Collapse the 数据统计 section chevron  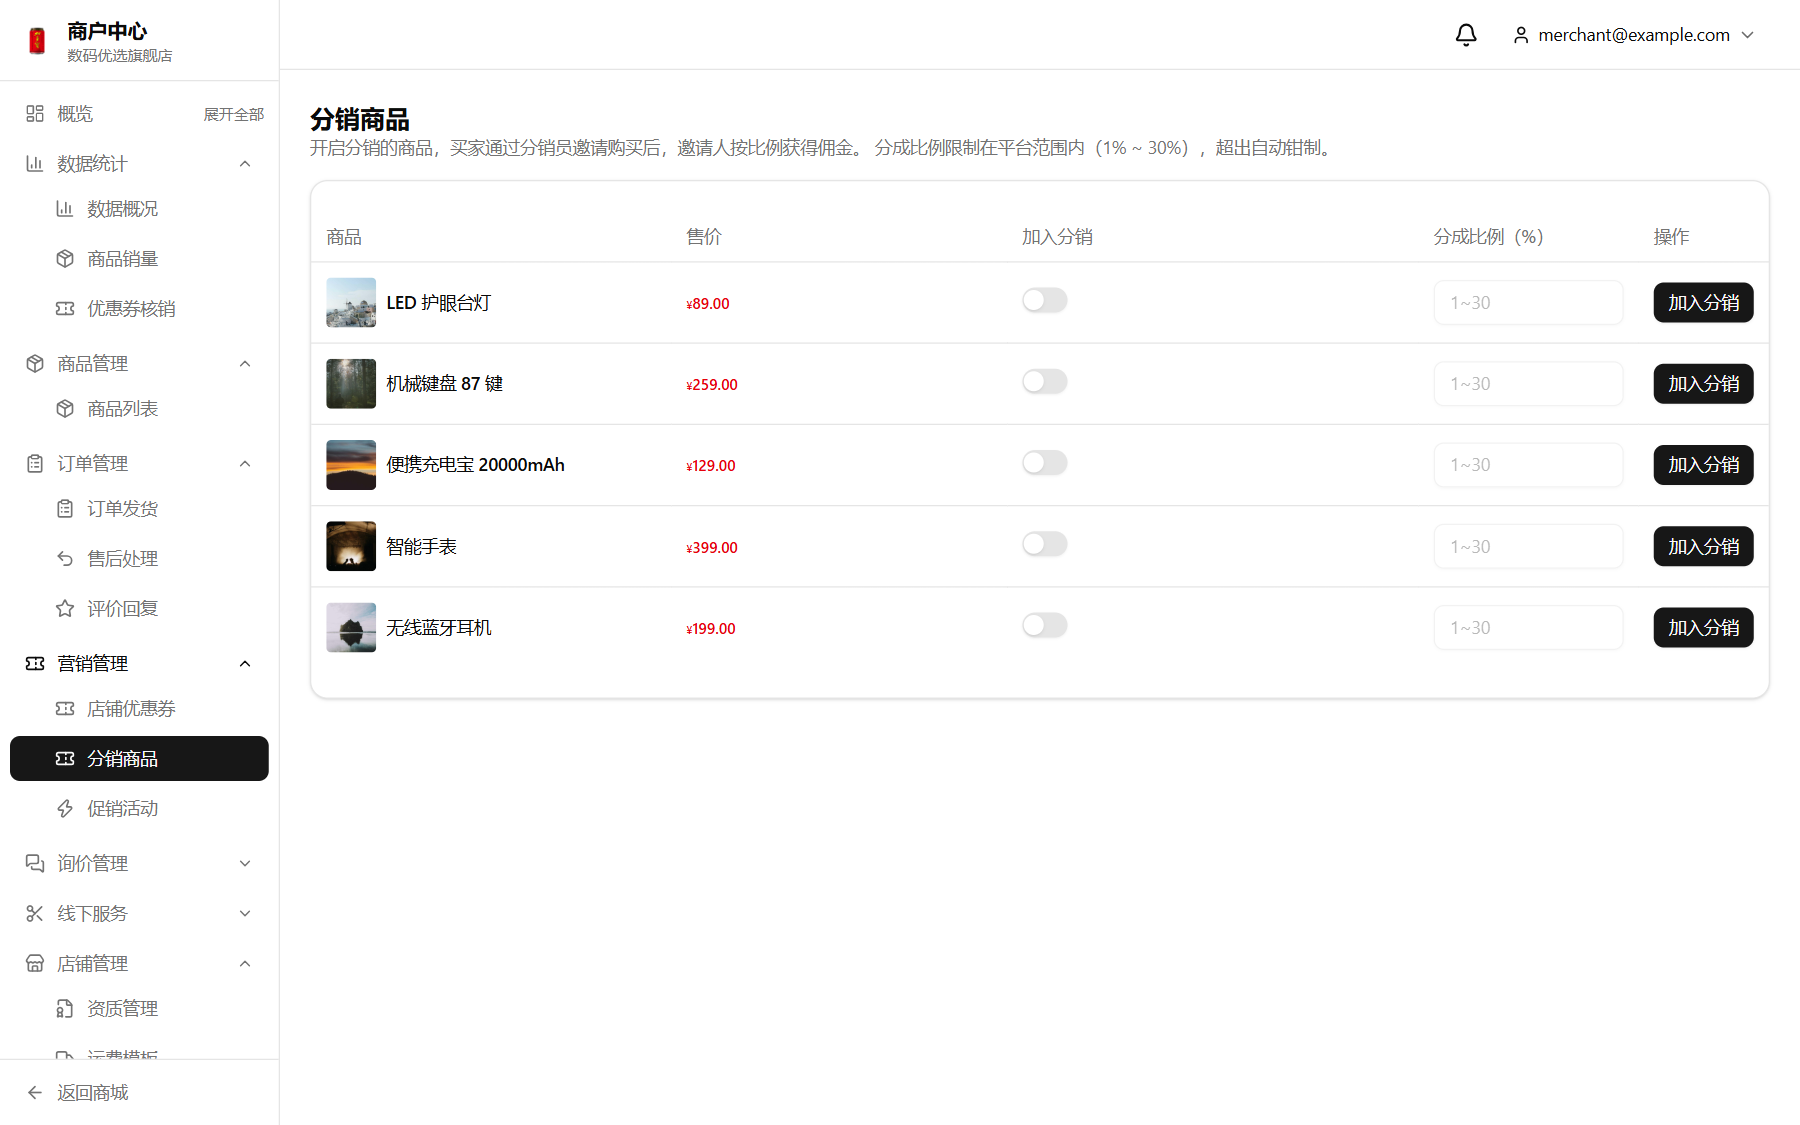(245, 164)
